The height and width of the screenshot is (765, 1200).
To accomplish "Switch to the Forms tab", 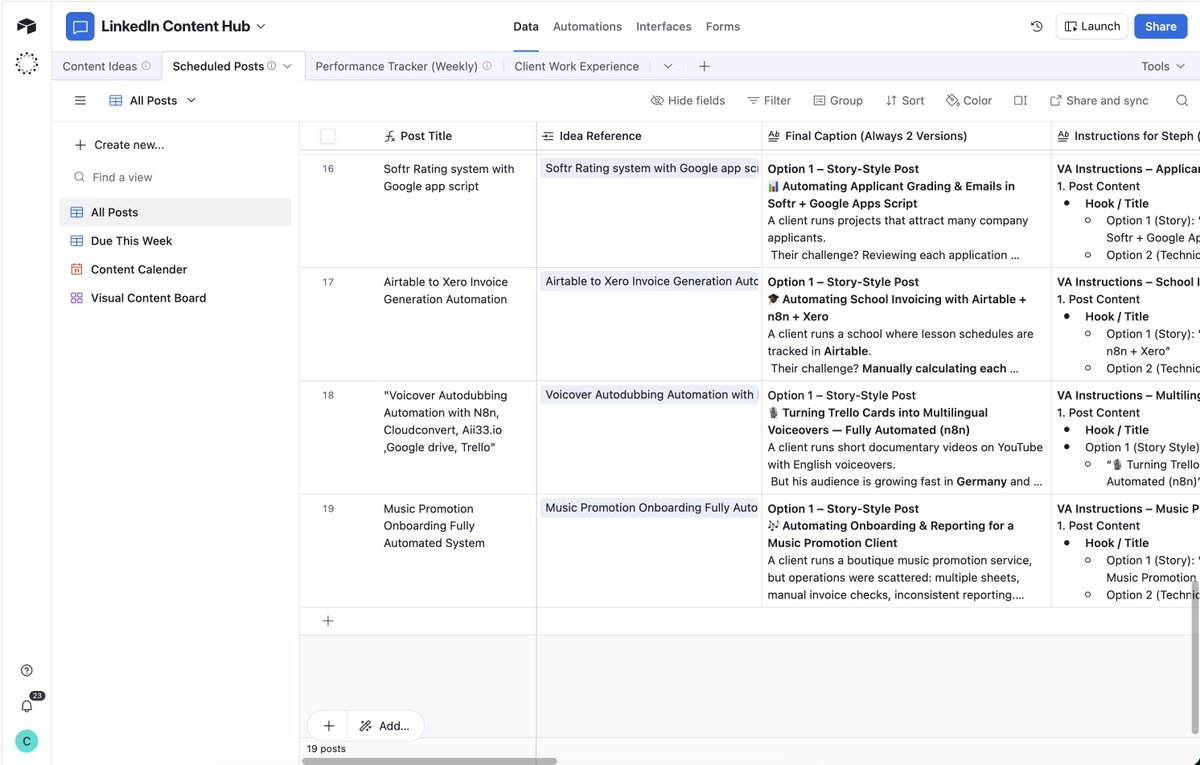I will [x=723, y=26].
